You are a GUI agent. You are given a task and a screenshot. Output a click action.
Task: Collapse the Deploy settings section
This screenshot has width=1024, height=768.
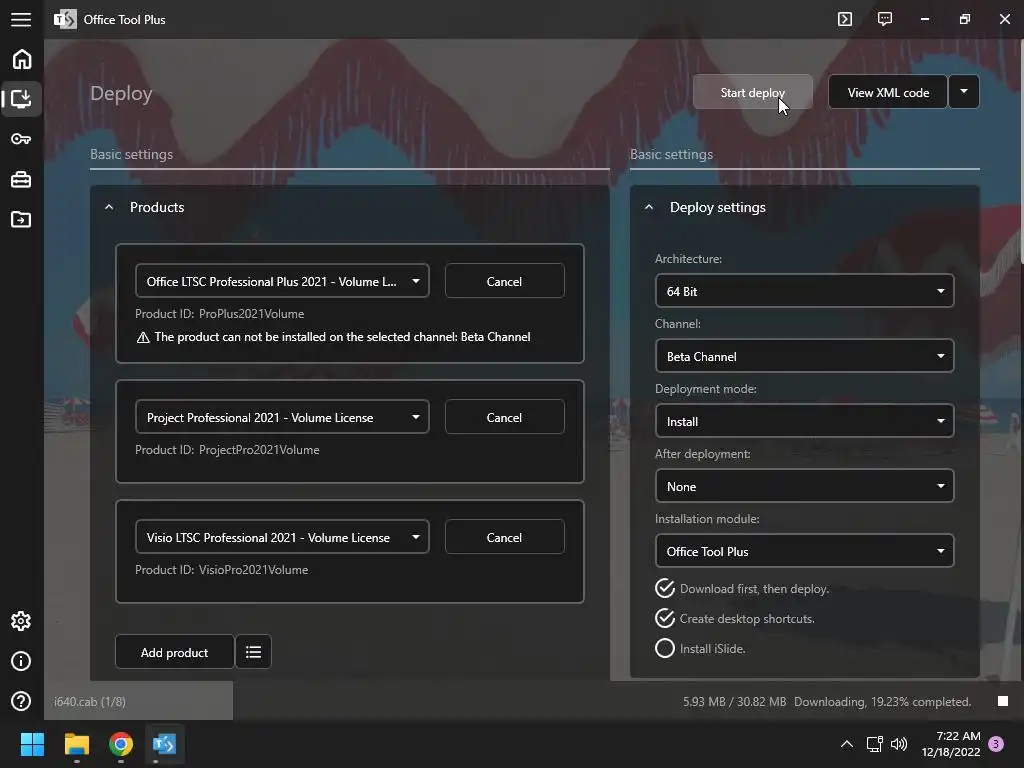pyautogui.click(x=648, y=207)
